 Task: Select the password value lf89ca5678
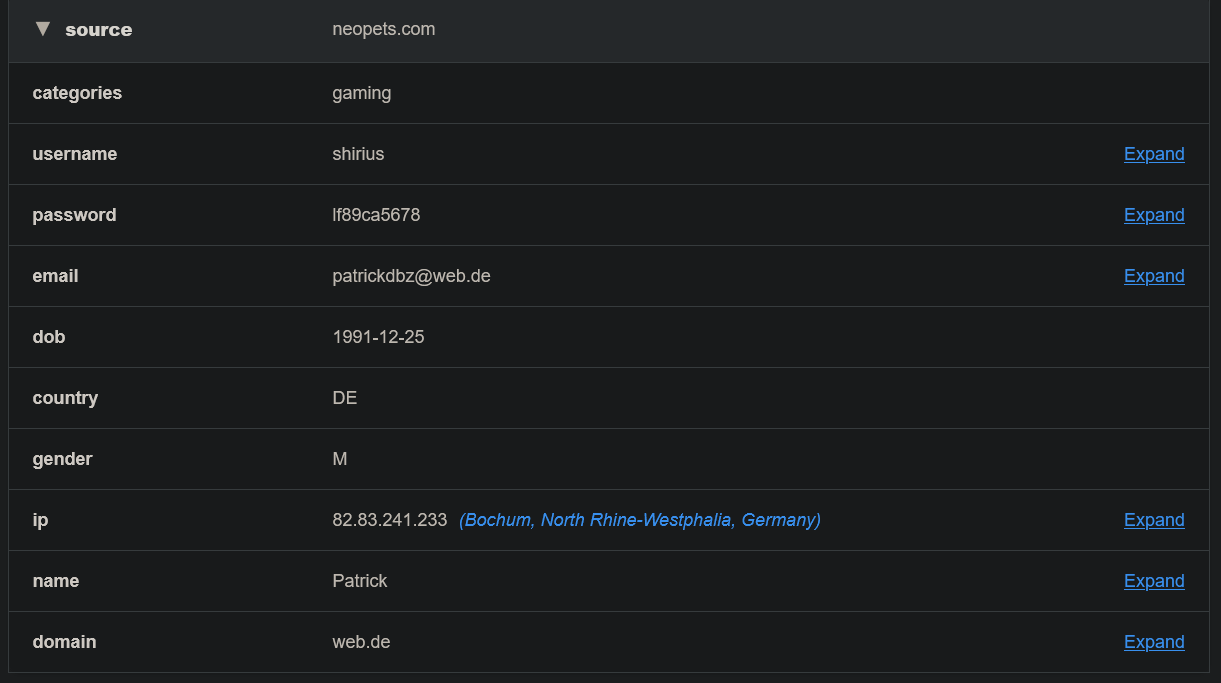point(376,215)
